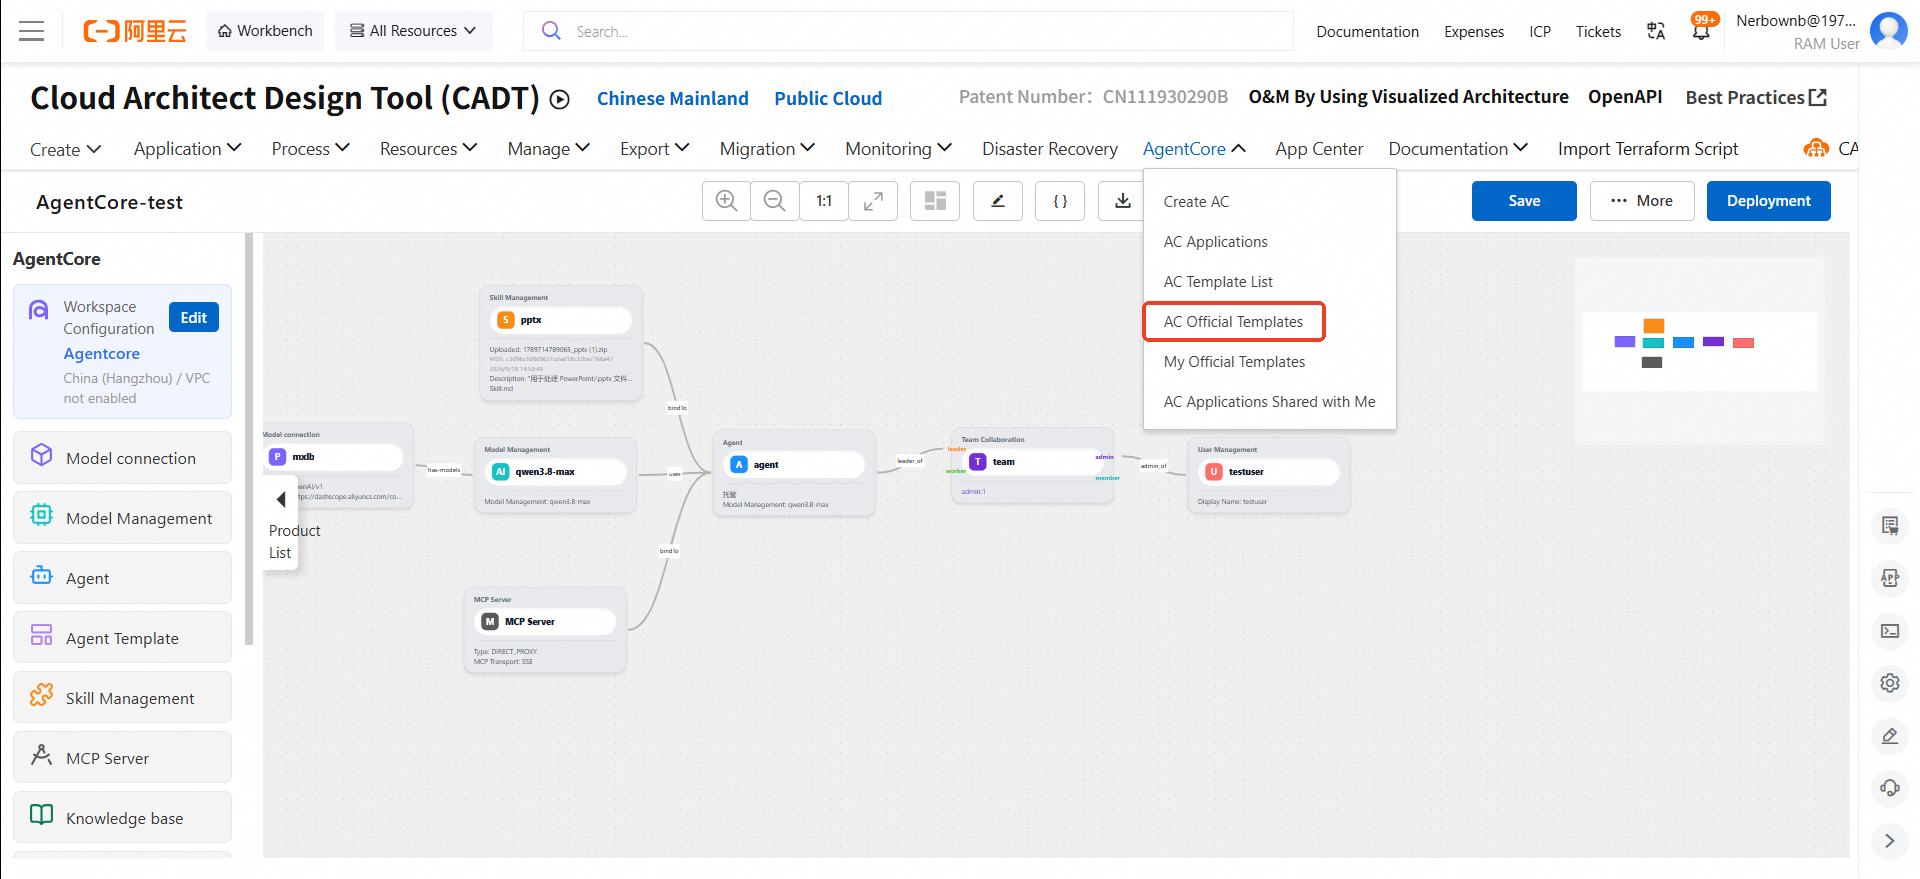Image resolution: width=1920 pixels, height=879 pixels.
Task: Click the zoom out magnifier icon
Action: (x=774, y=201)
